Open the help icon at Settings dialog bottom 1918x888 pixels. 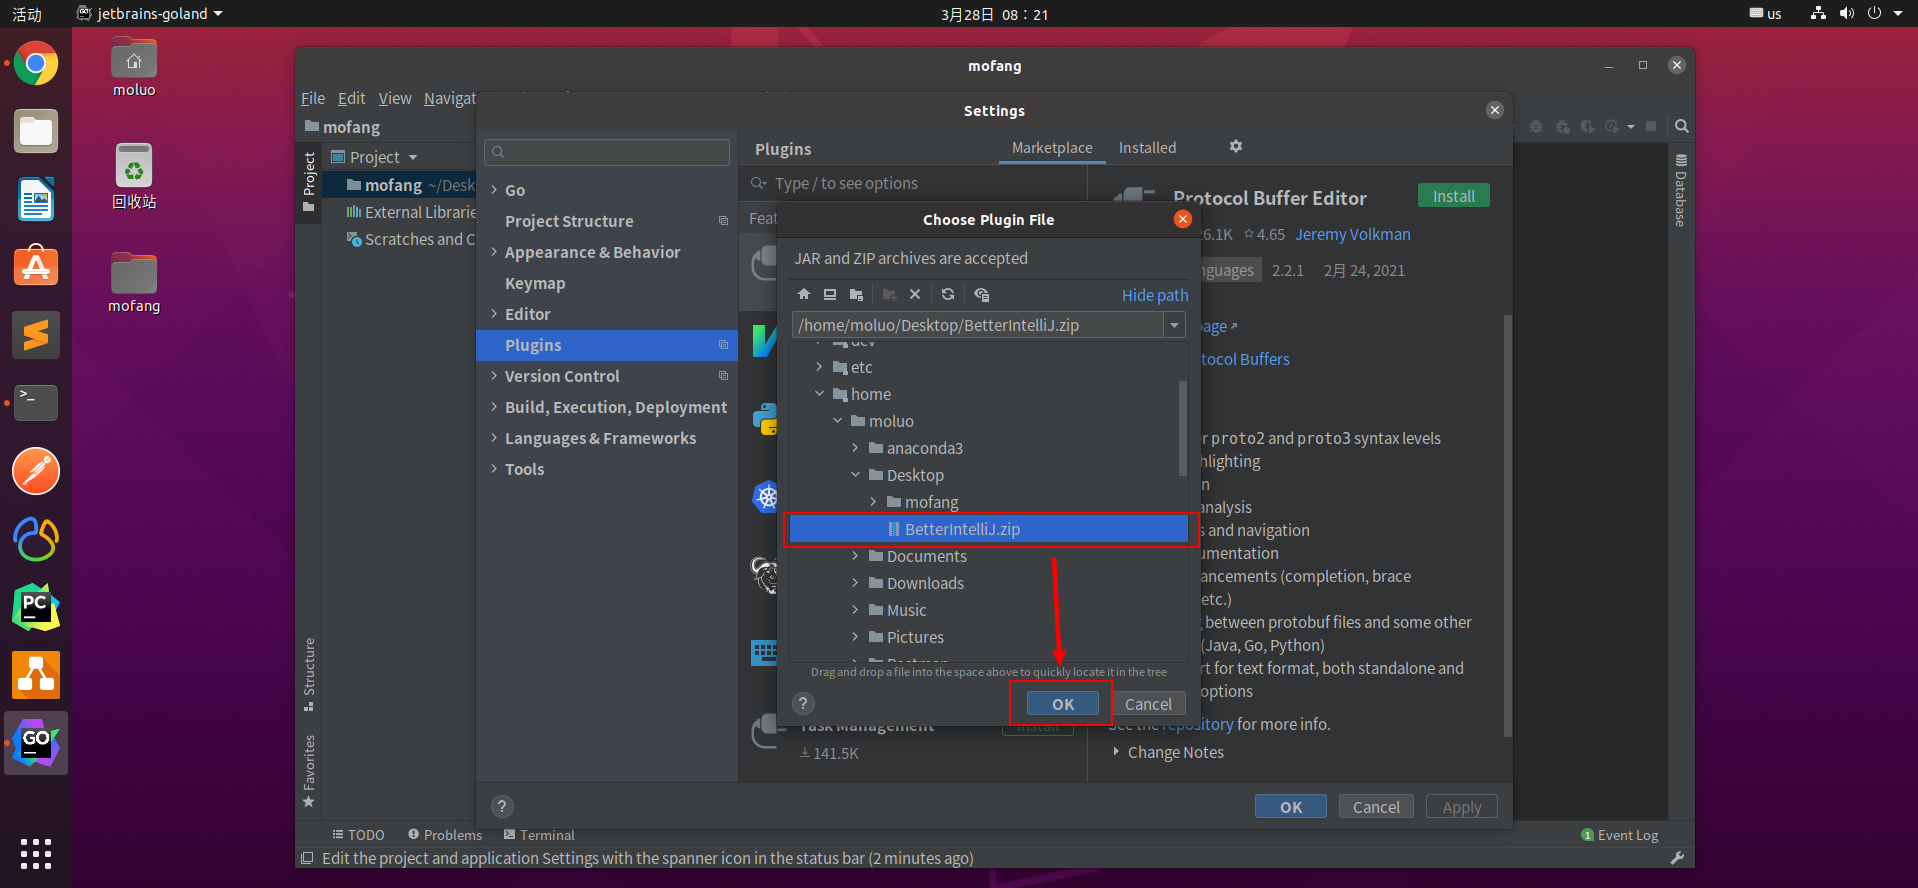[502, 806]
